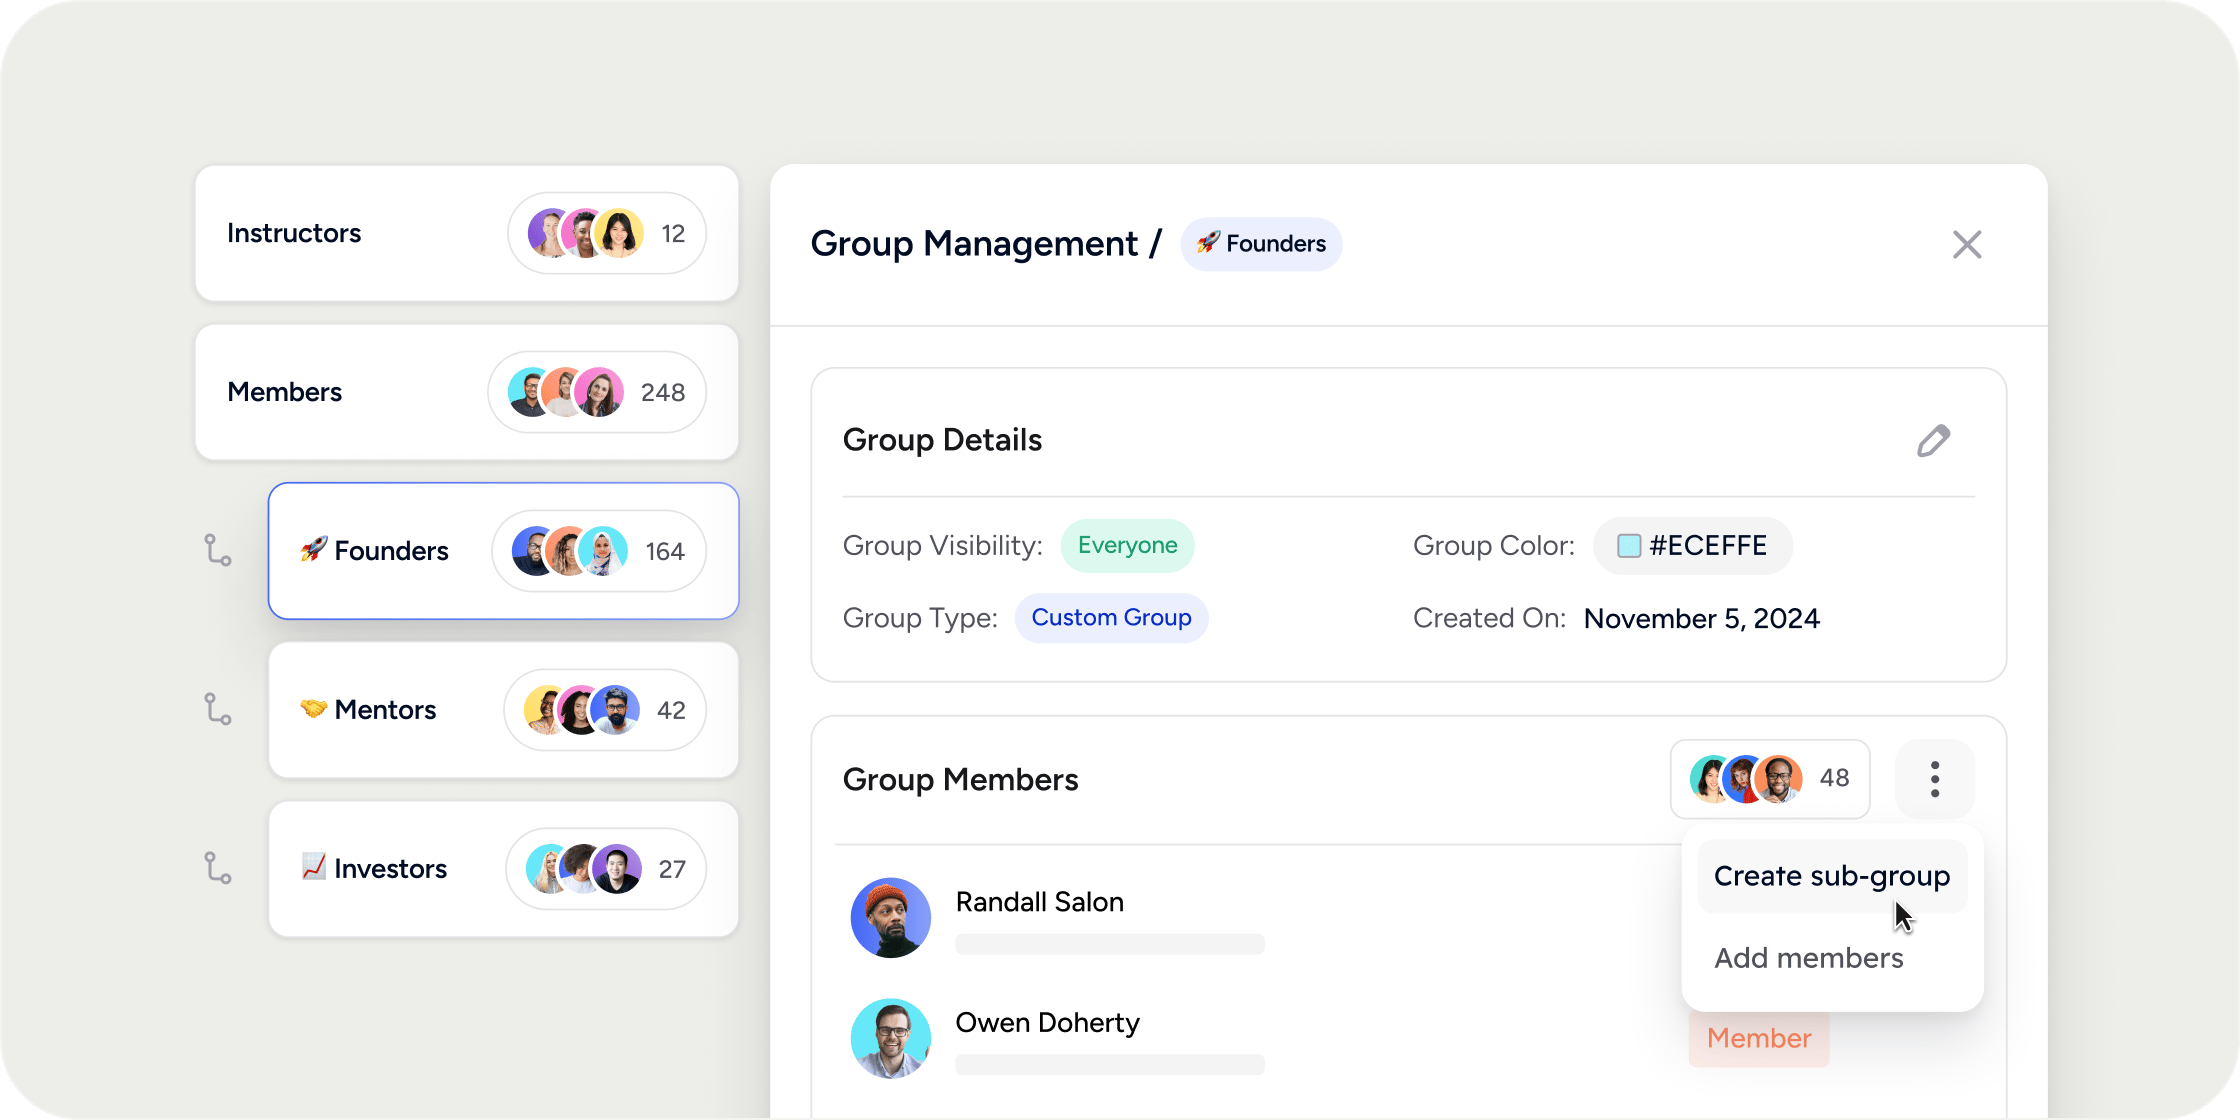Click the Group Members heading
2240x1120 pixels.
[x=960, y=780]
